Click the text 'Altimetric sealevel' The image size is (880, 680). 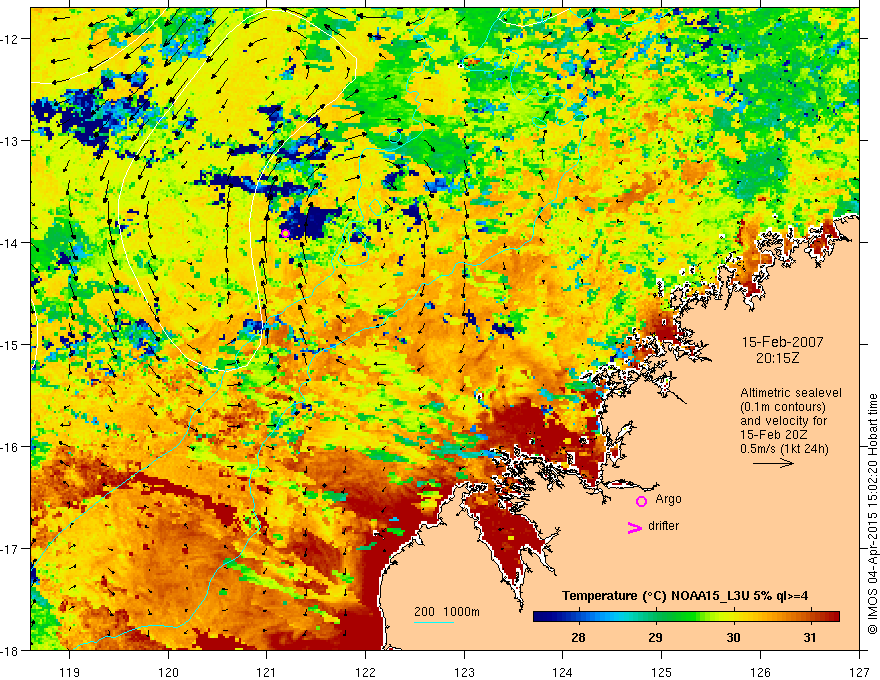pos(791,393)
